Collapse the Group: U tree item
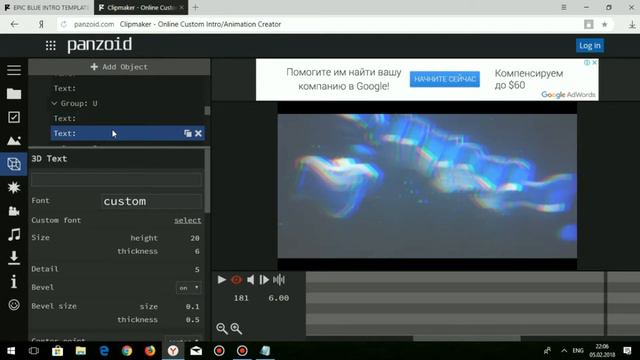Image resolution: width=640 pixels, height=360 pixels. tap(54, 104)
